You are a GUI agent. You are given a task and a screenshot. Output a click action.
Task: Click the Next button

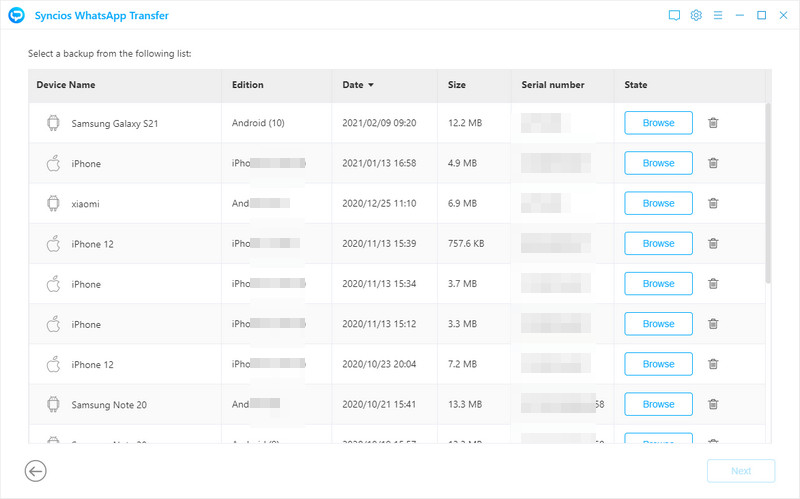(x=741, y=471)
